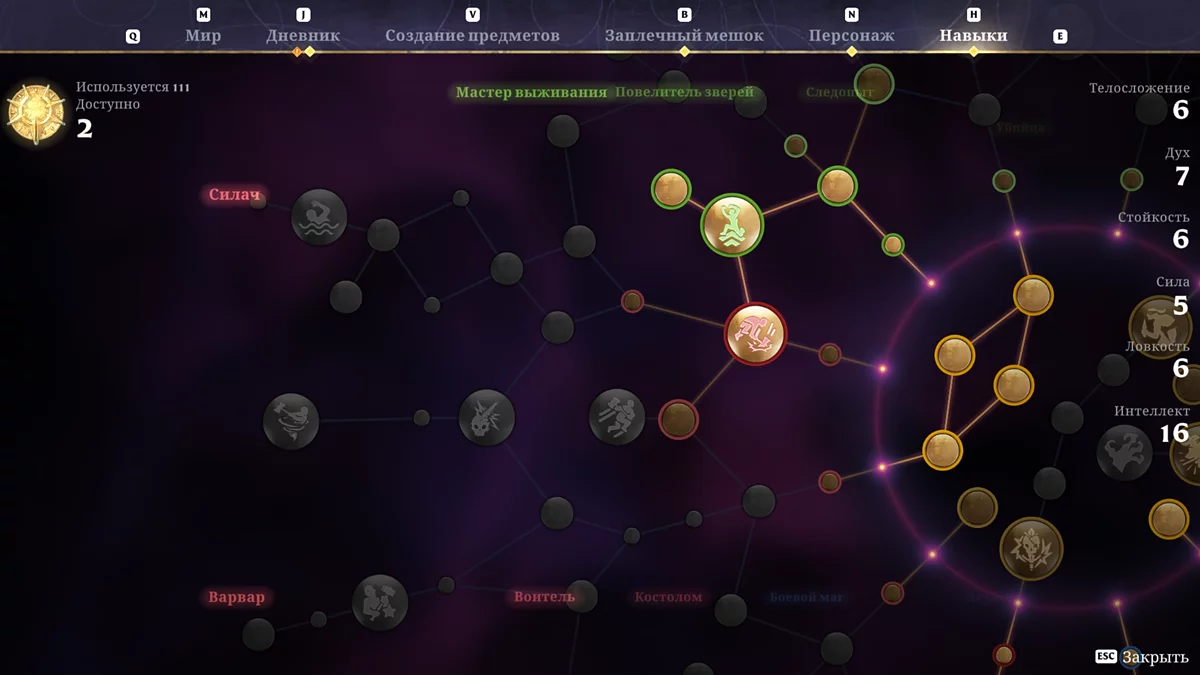Select the gold skull emblem skill node
The height and width of the screenshot is (675, 1200).
pyautogui.click(x=1031, y=548)
